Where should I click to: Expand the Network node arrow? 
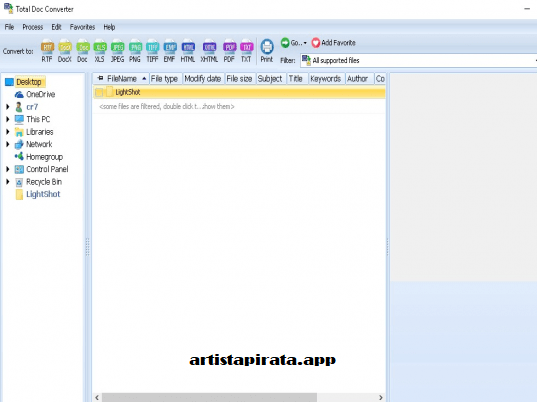[8, 144]
